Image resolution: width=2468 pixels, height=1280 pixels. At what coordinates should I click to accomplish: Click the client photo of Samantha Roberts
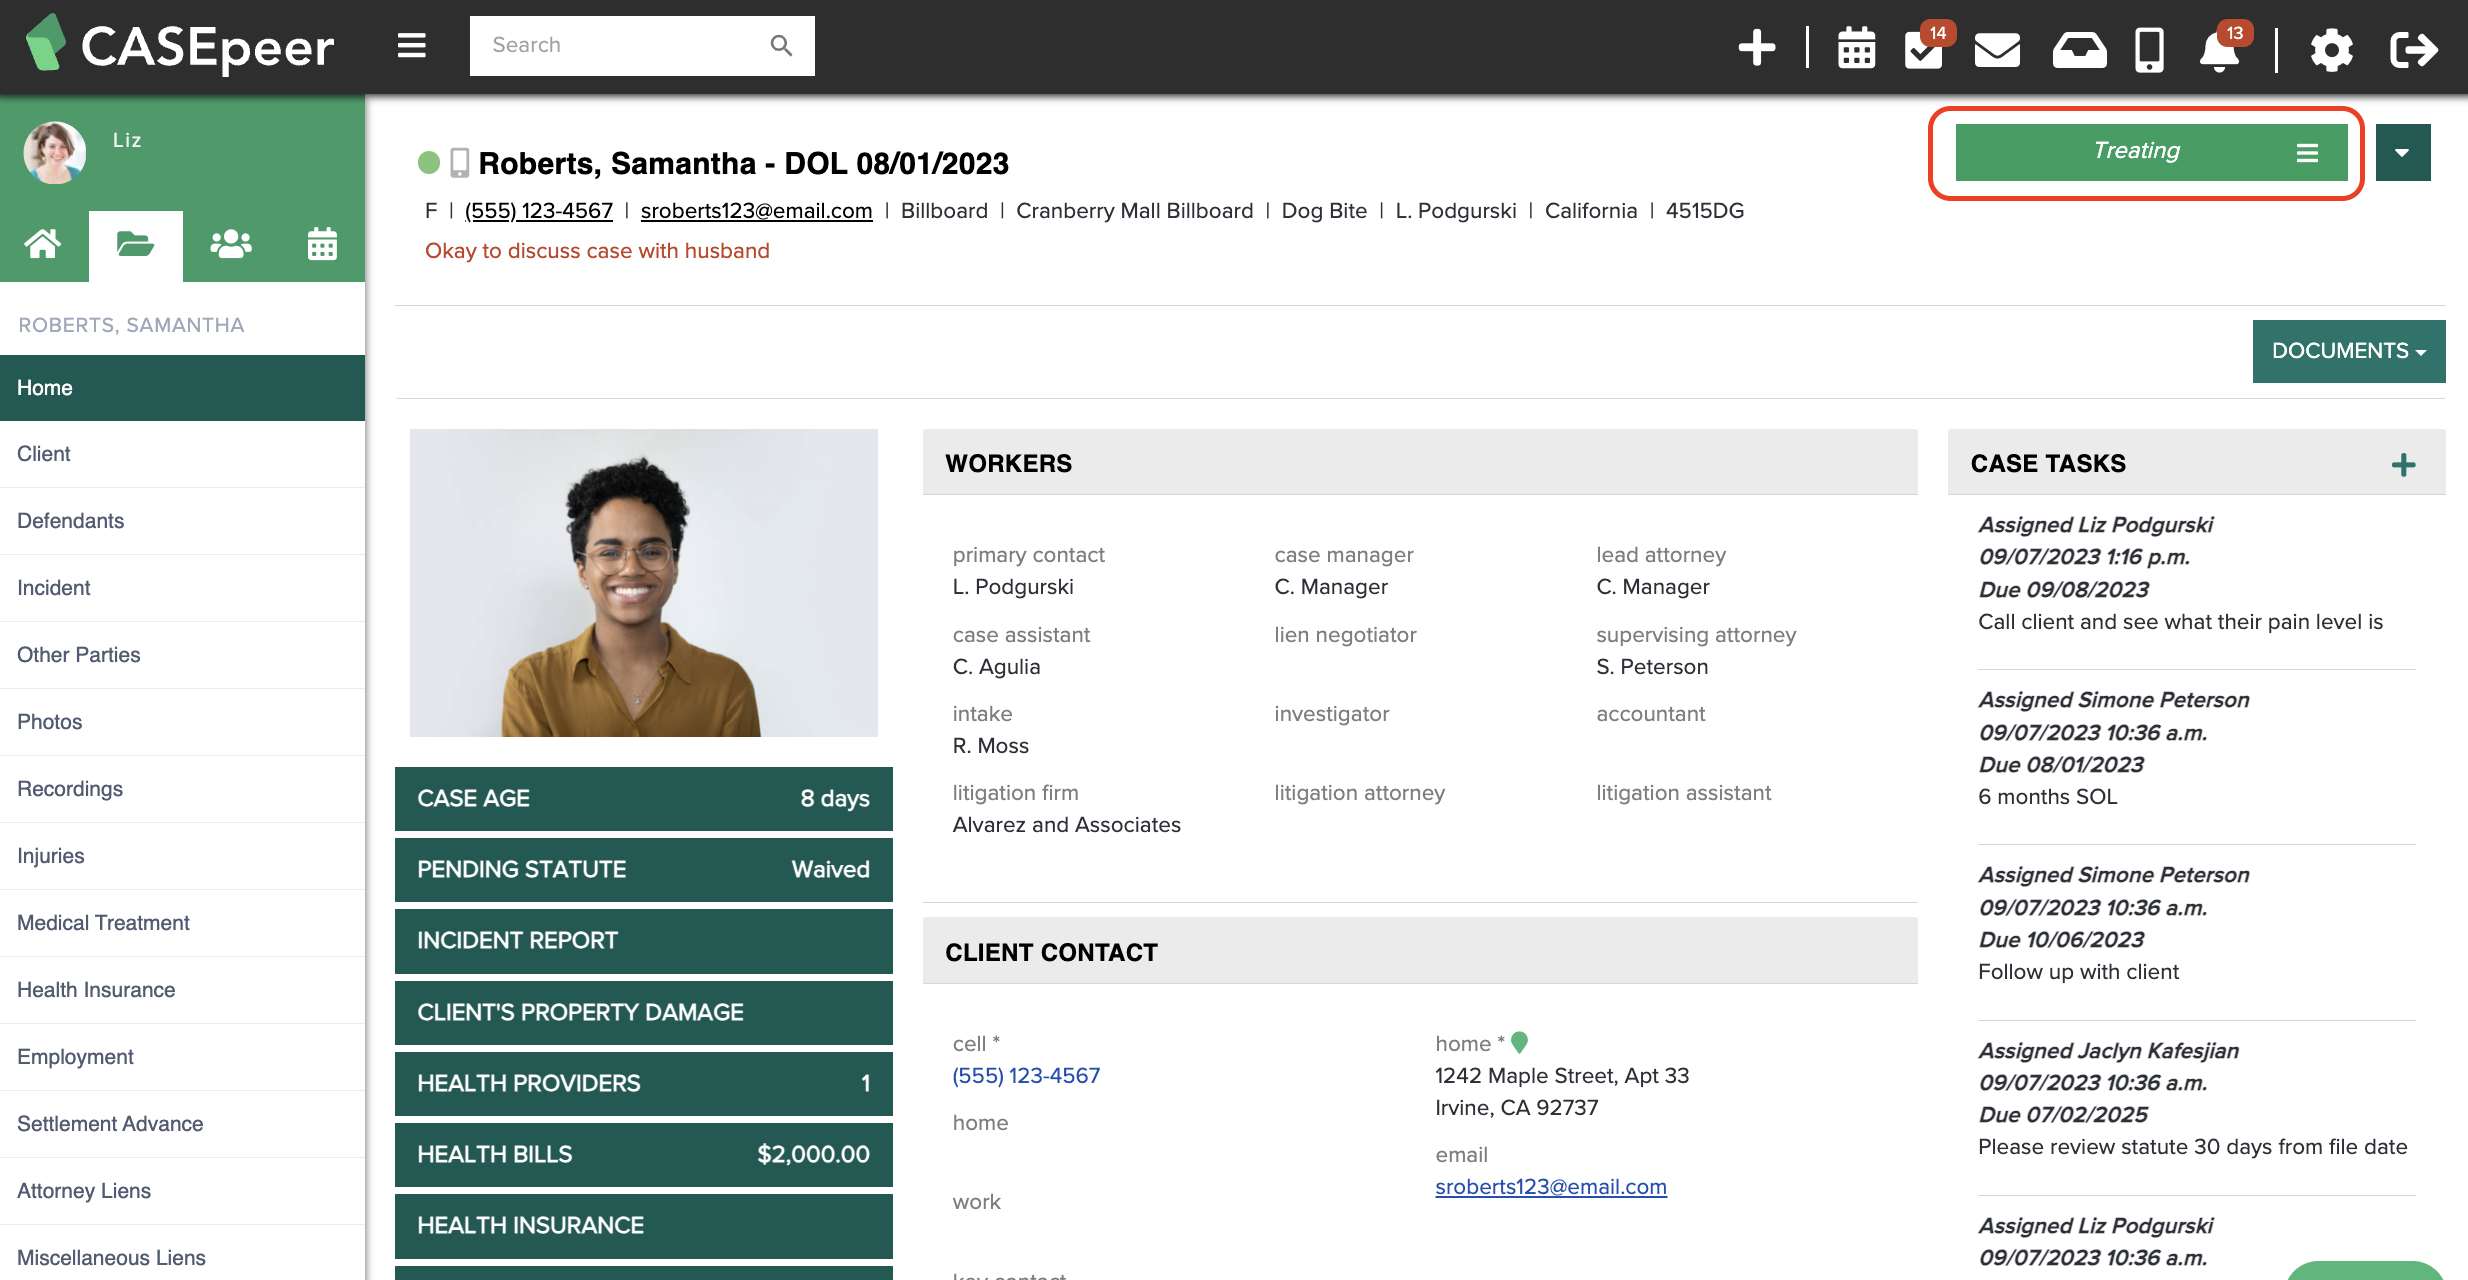643,583
